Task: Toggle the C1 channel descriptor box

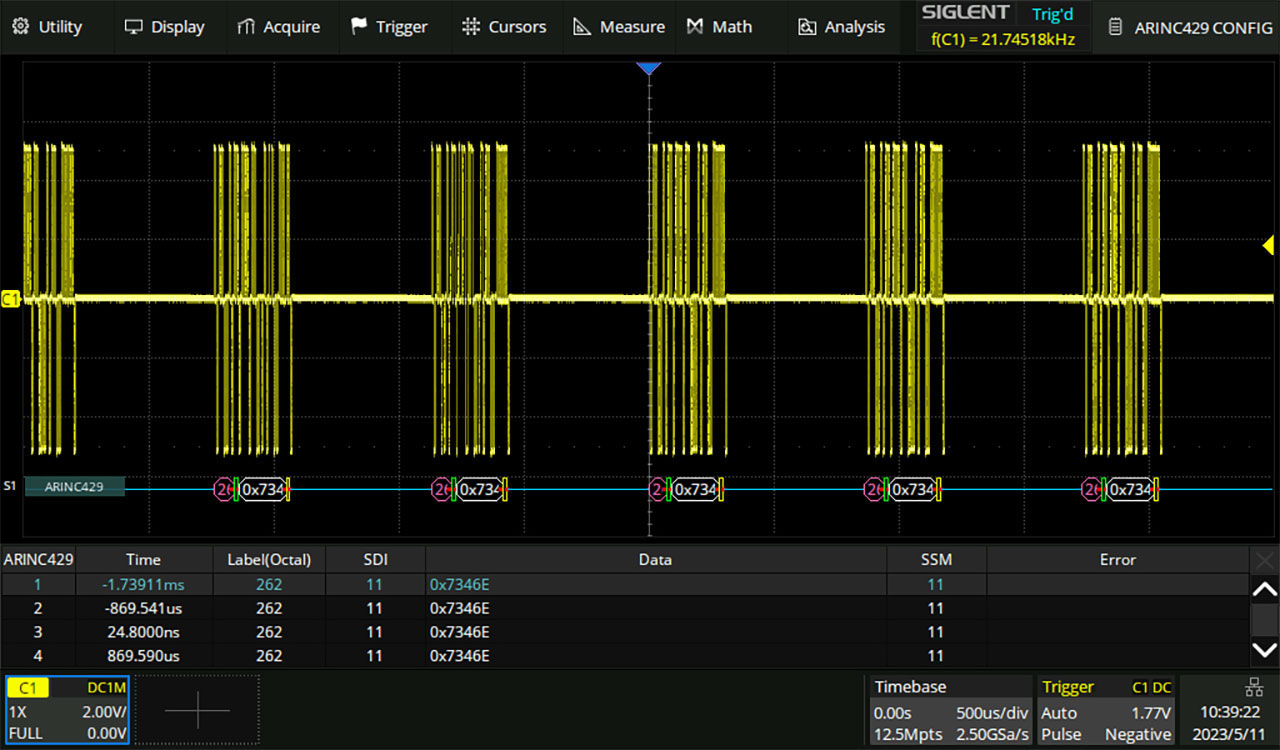Action: [65, 710]
